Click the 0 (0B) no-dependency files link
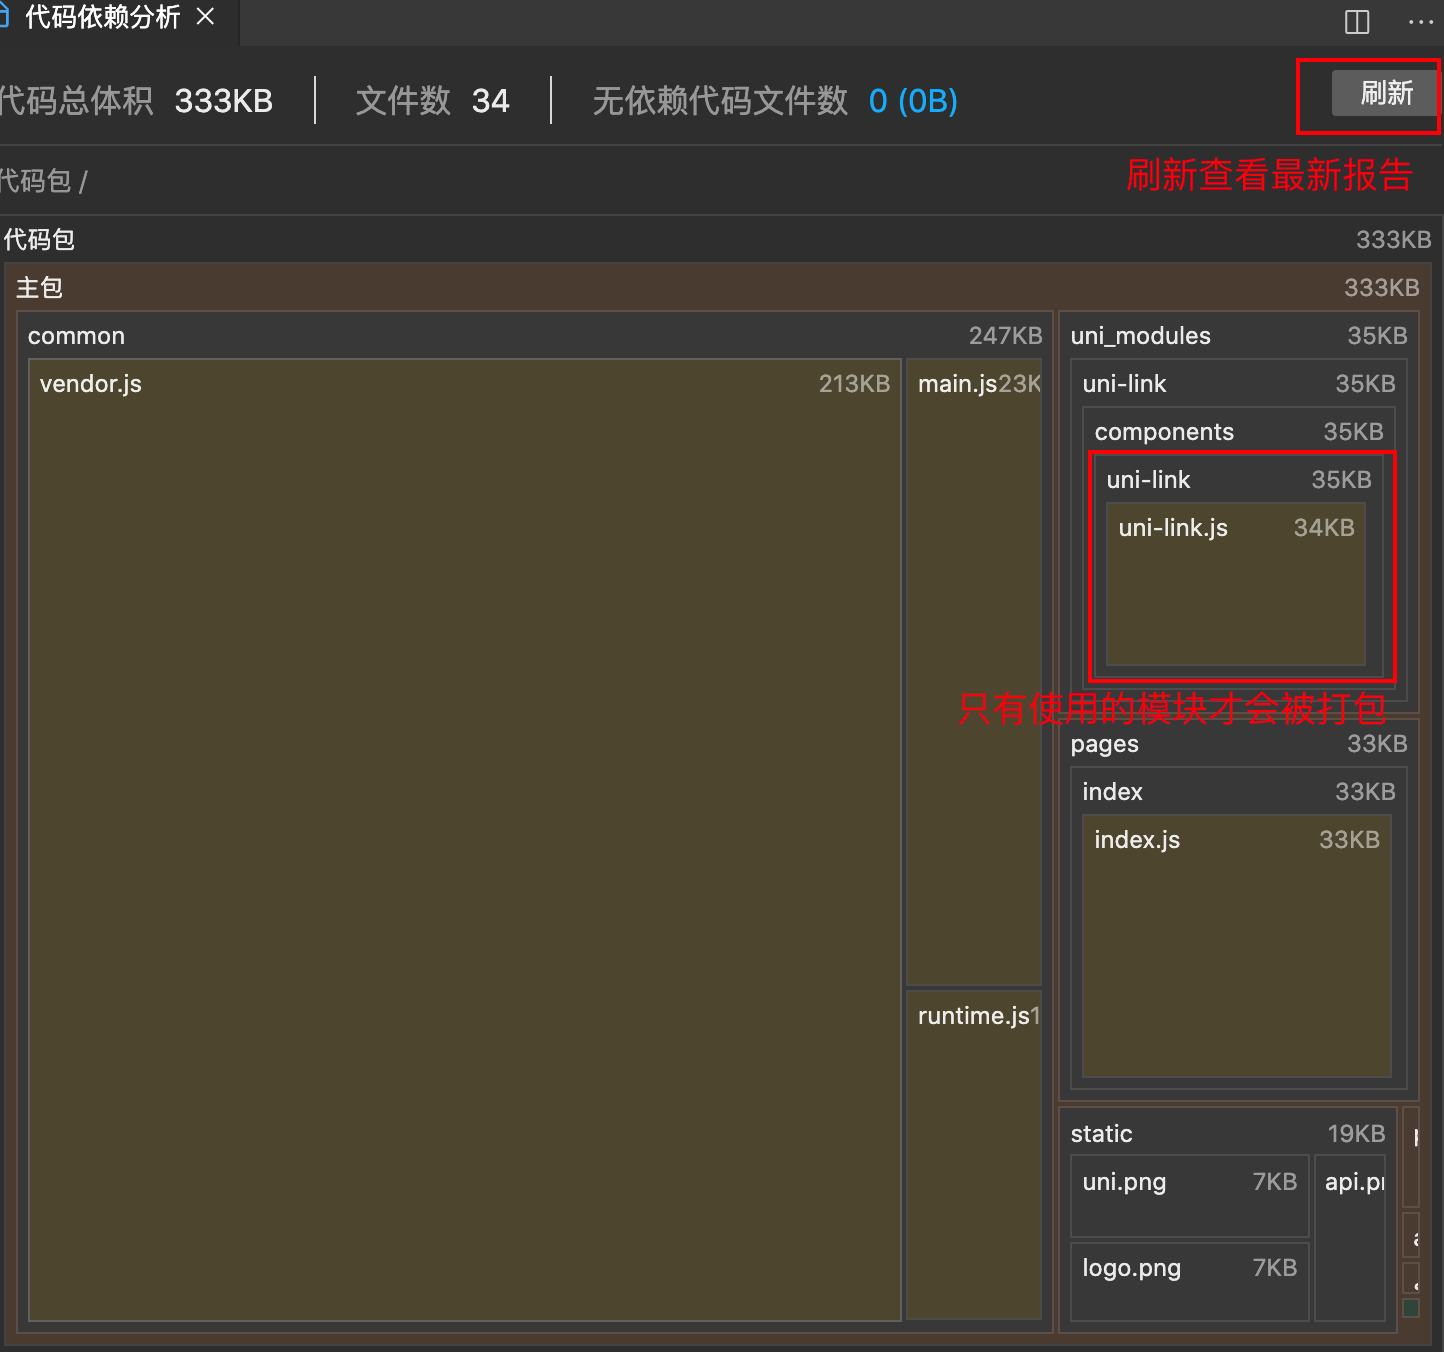 [912, 101]
